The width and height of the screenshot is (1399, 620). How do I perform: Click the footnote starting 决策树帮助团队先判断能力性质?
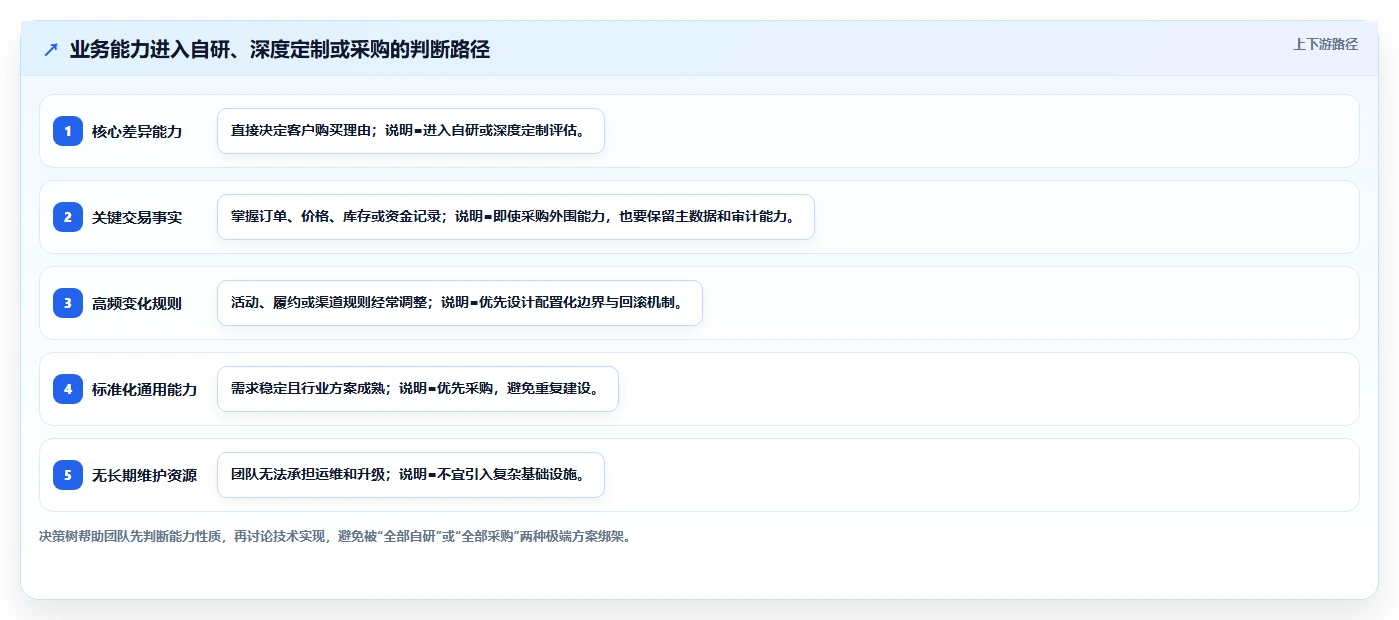tap(334, 536)
